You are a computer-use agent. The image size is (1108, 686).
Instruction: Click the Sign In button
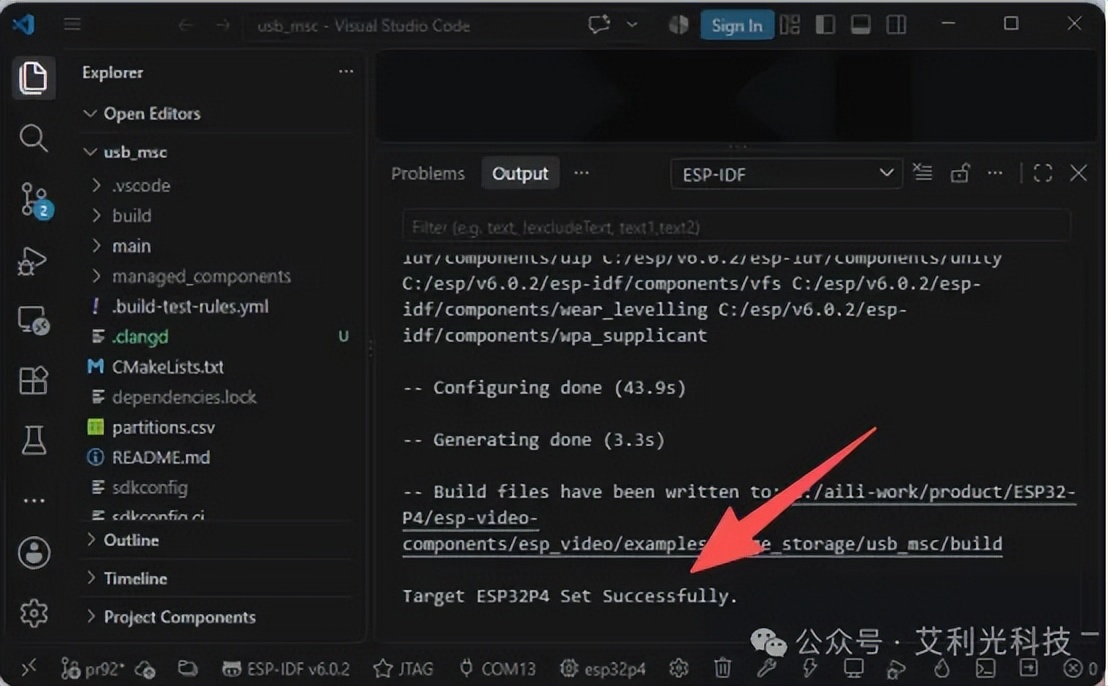click(x=736, y=25)
